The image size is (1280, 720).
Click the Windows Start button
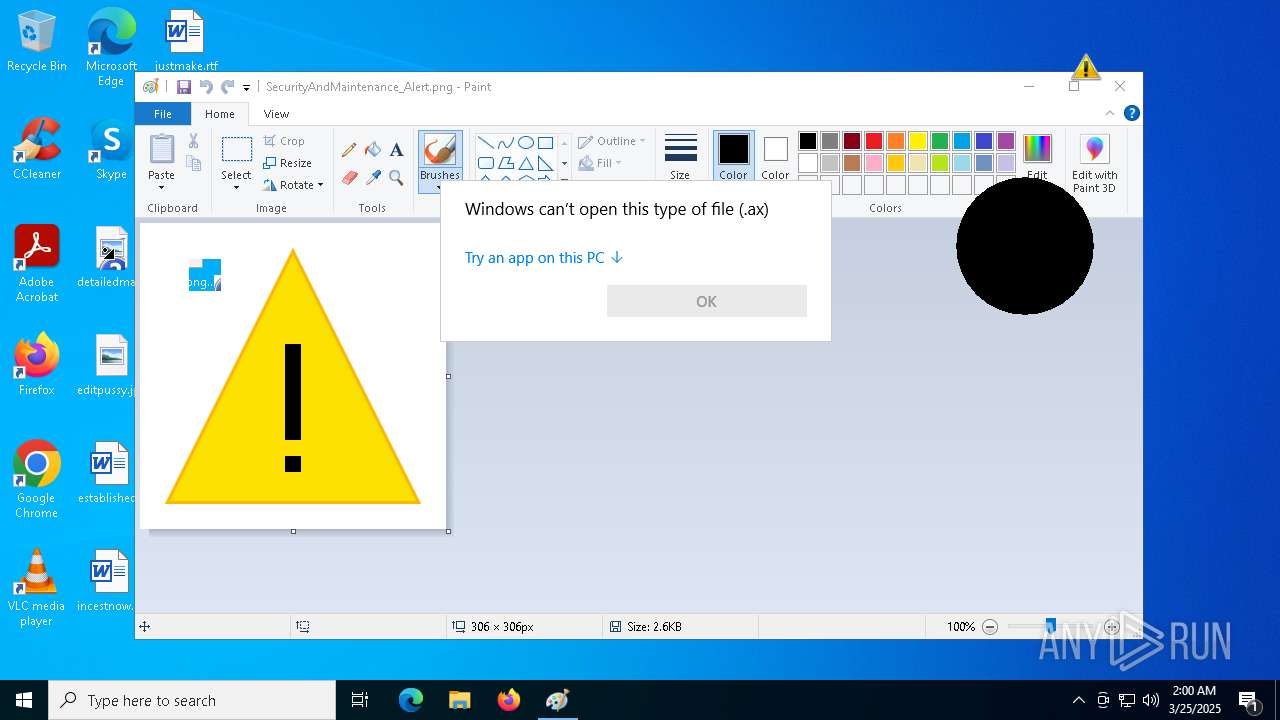(24, 700)
